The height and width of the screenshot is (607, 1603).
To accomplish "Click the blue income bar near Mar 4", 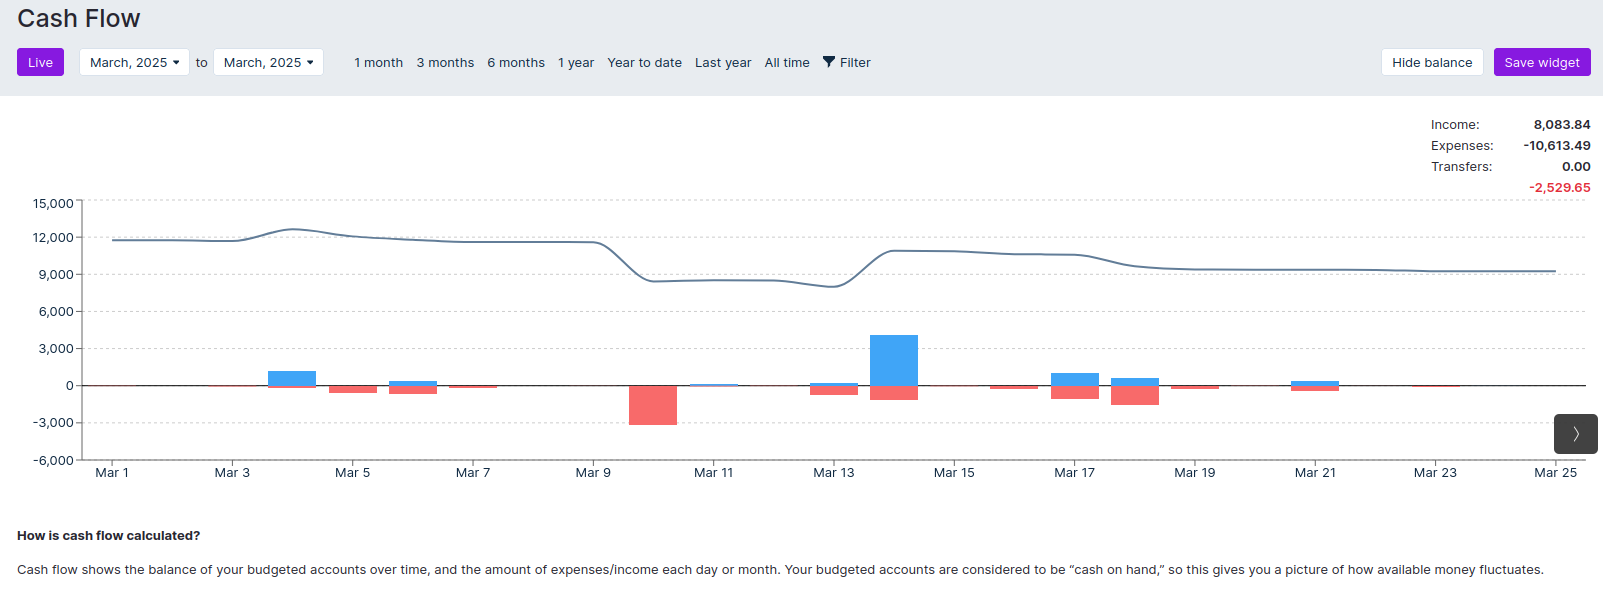I will 292,378.
